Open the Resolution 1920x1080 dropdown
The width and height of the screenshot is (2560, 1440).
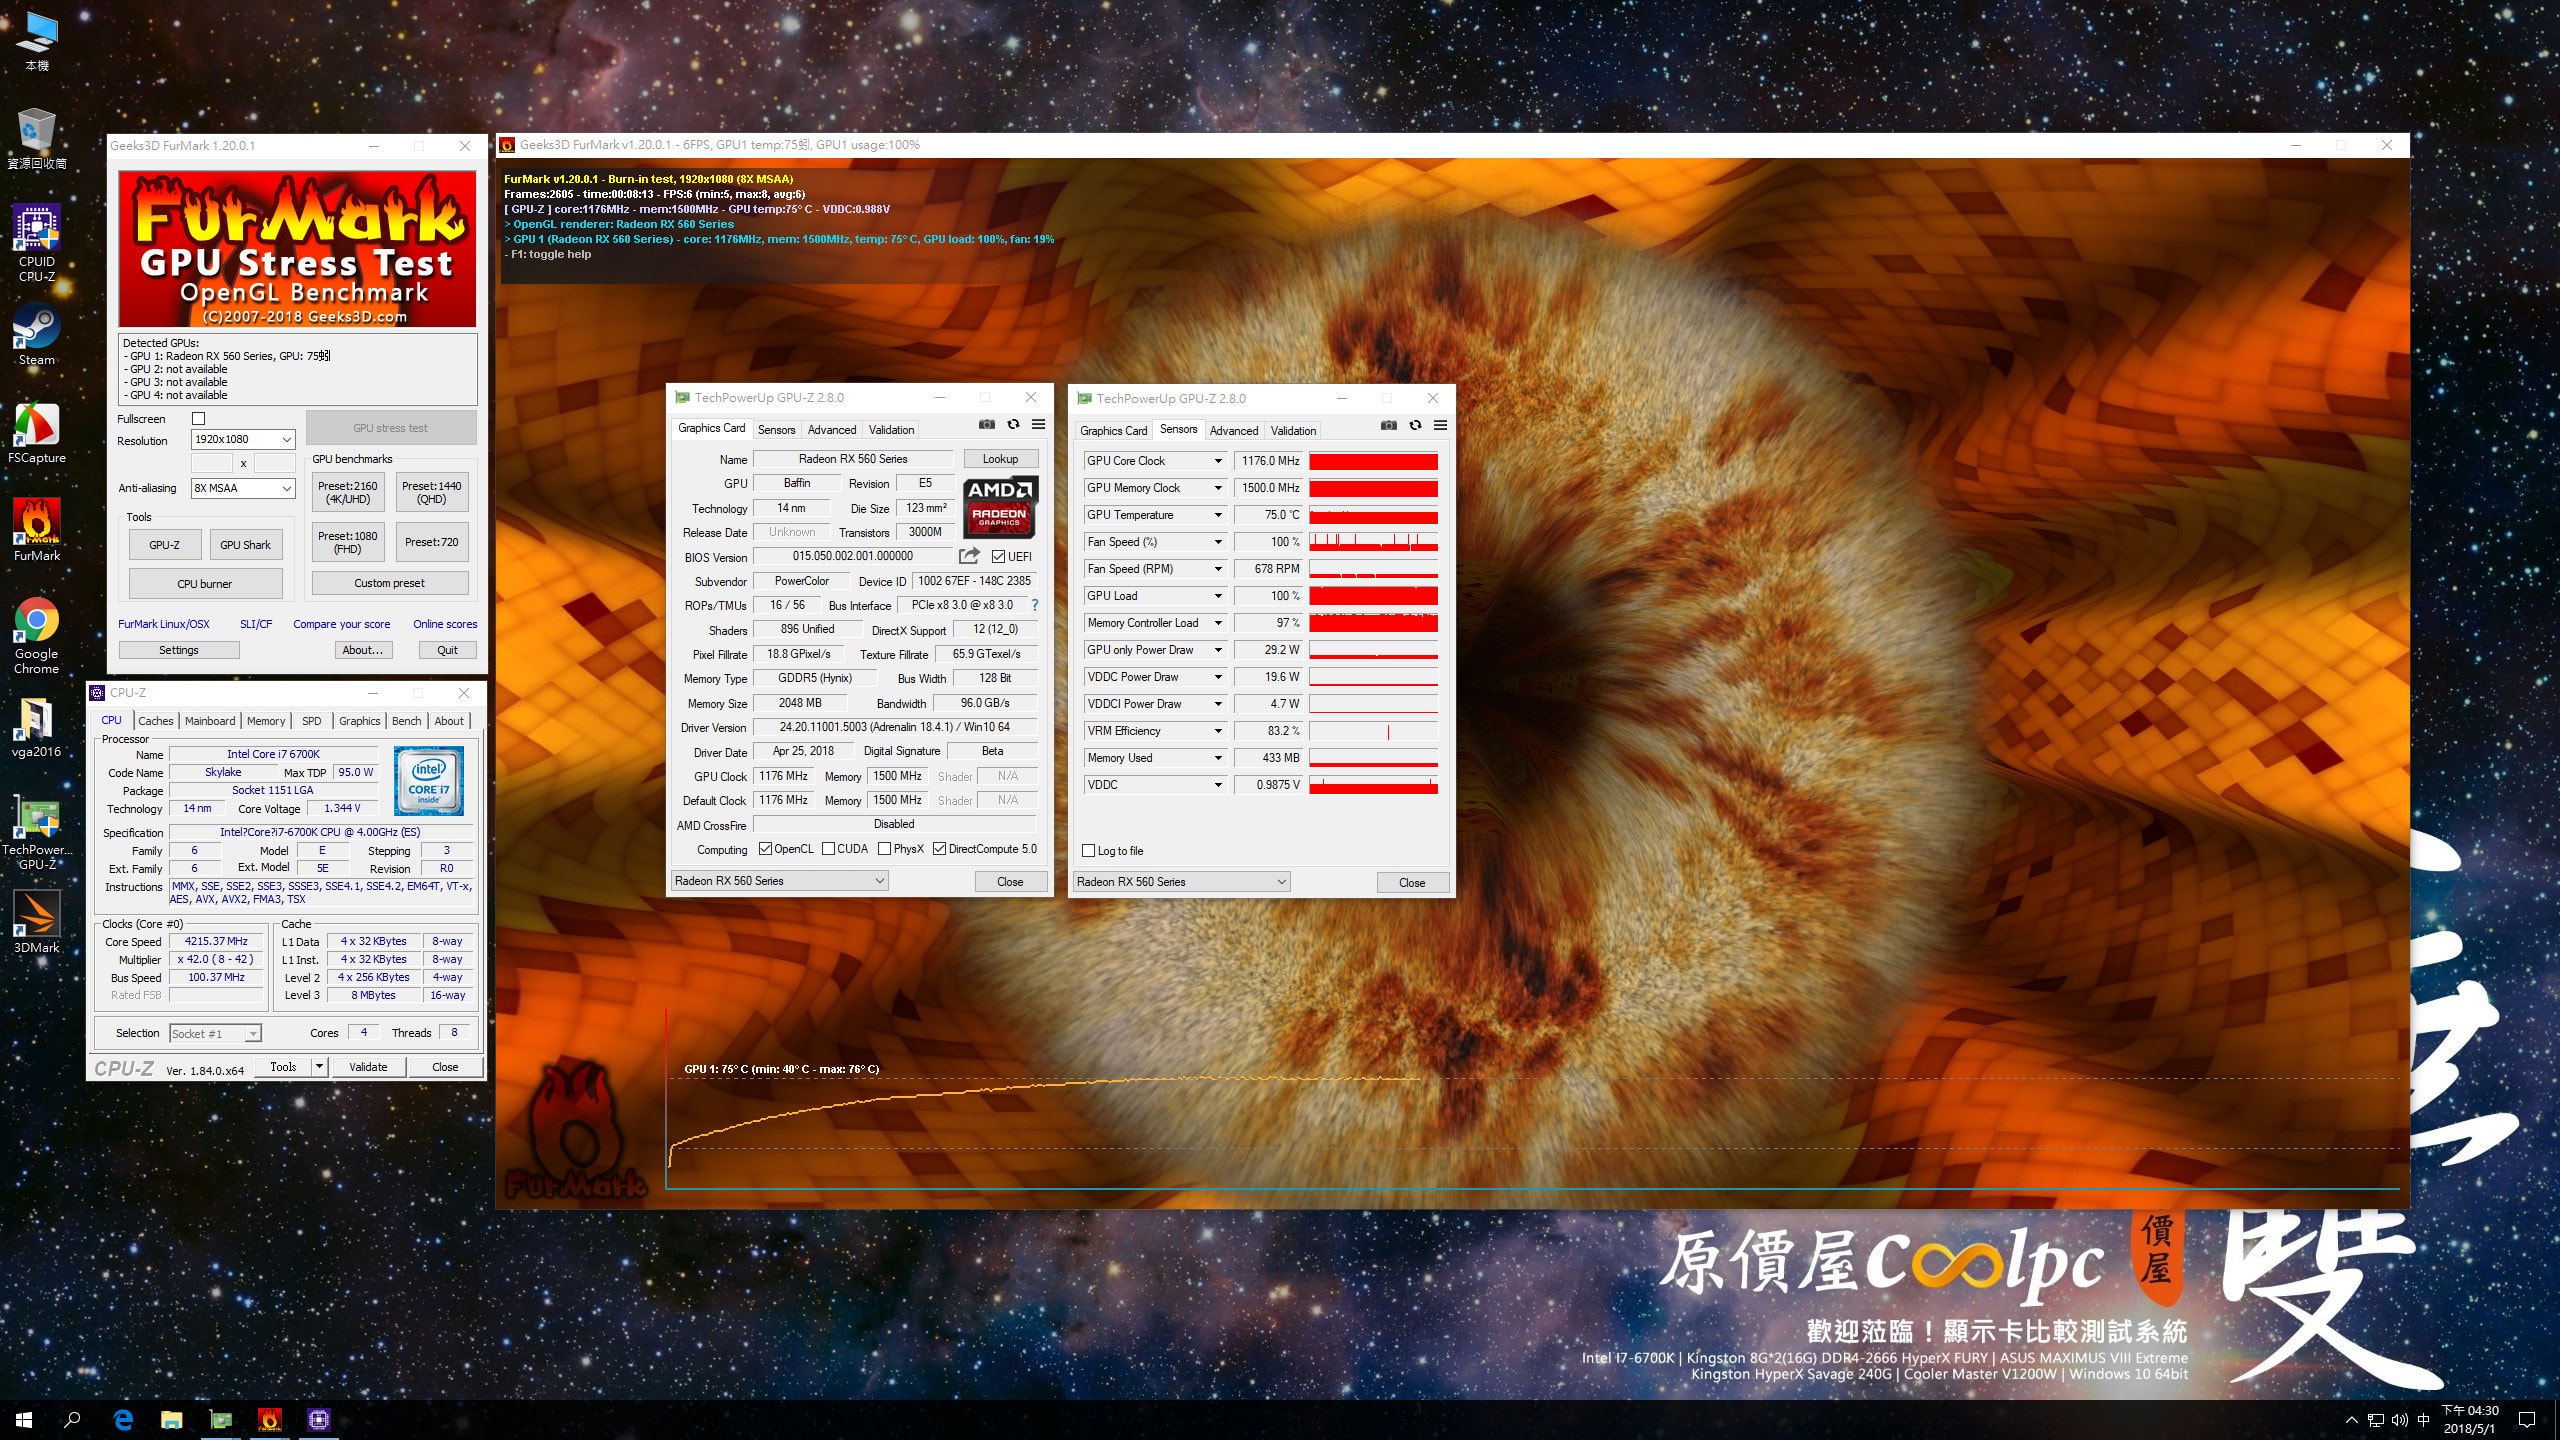pos(243,439)
